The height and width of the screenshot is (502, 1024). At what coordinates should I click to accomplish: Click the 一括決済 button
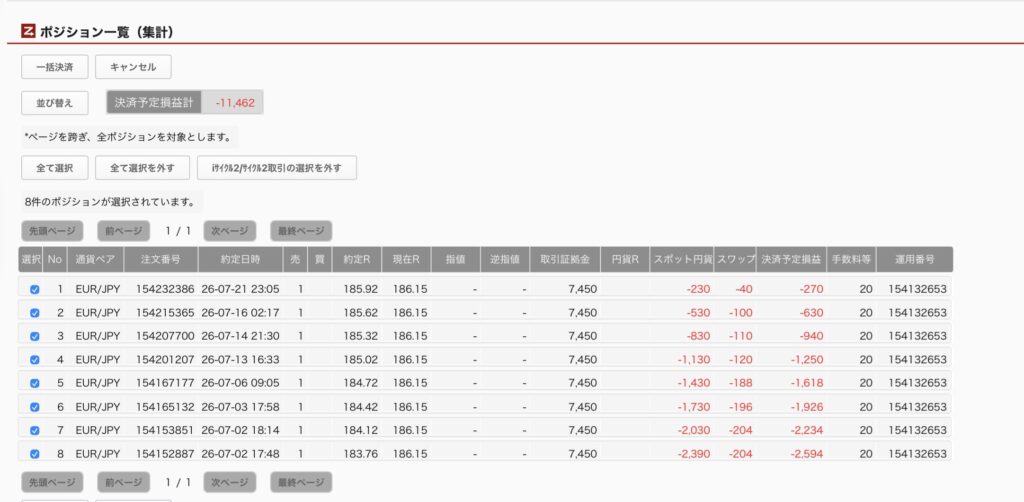coord(55,67)
